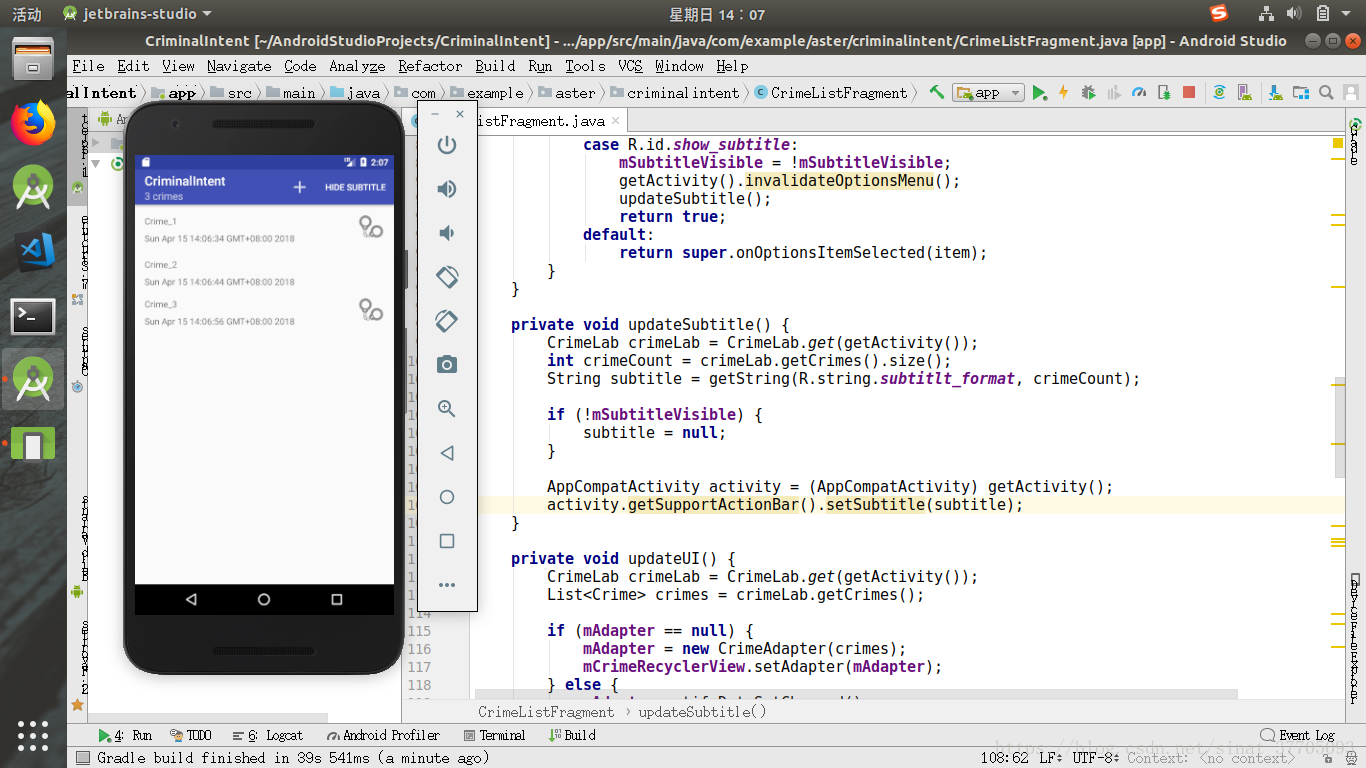The height and width of the screenshot is (768, 1366).
Task: Increase emulator volume with speaker icon
Action: tap(447, 189)
